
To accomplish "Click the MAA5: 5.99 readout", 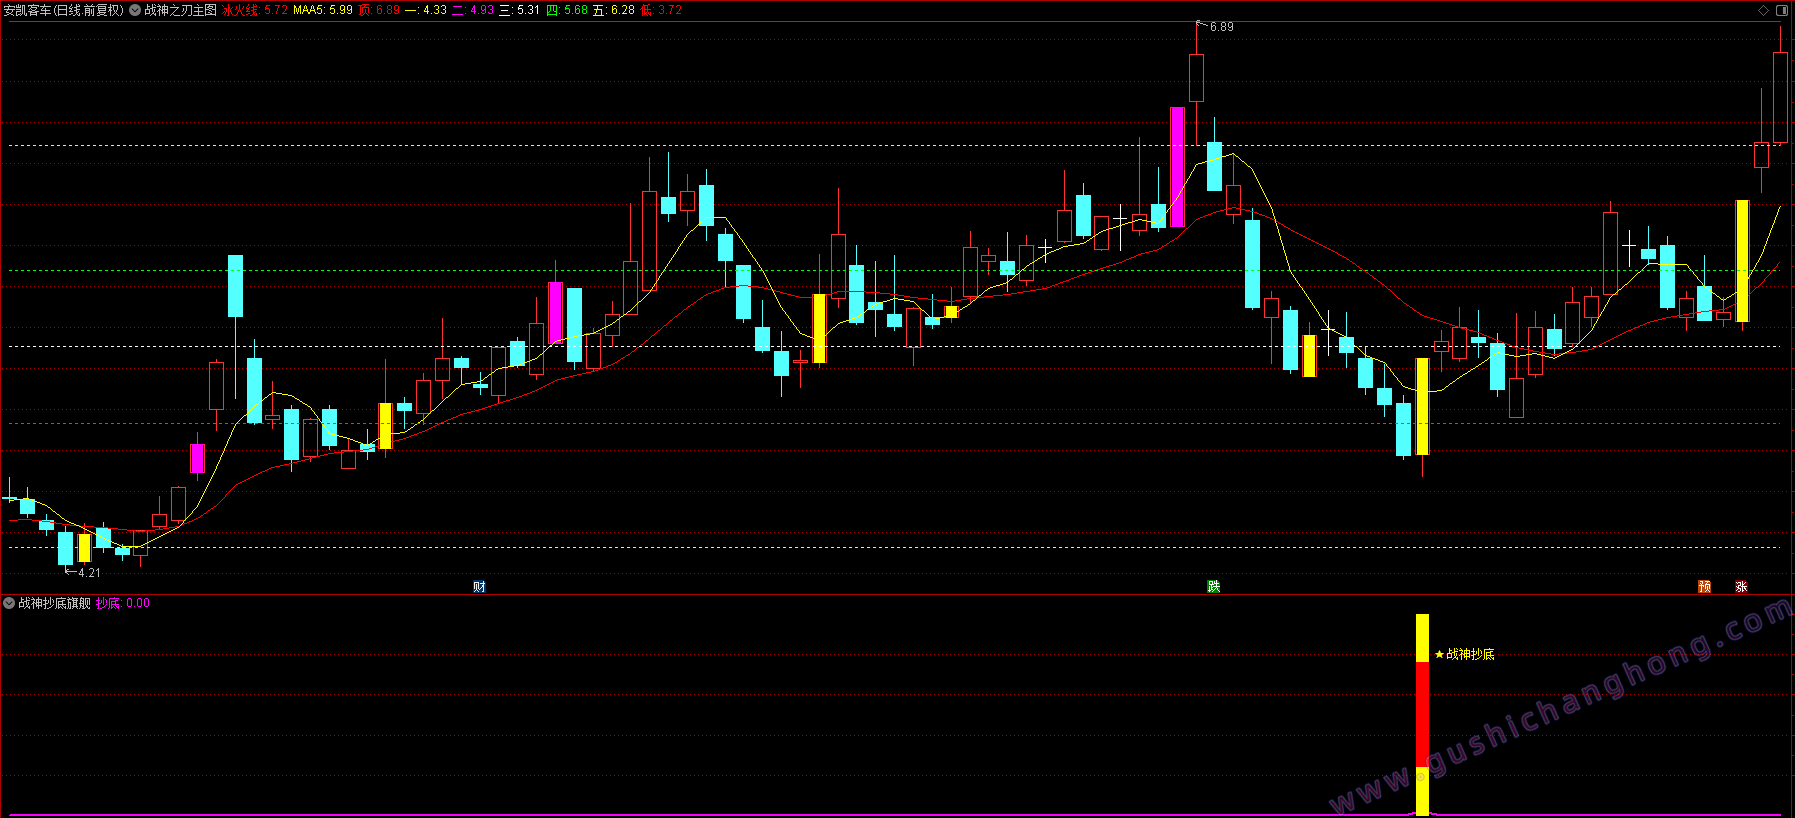I will click(x=323, y=10).
